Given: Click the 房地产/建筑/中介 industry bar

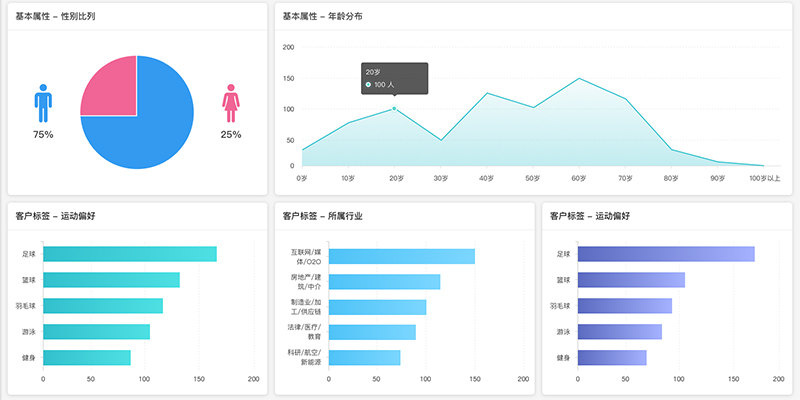Looking at the screenshot, I should pos(384,281).
